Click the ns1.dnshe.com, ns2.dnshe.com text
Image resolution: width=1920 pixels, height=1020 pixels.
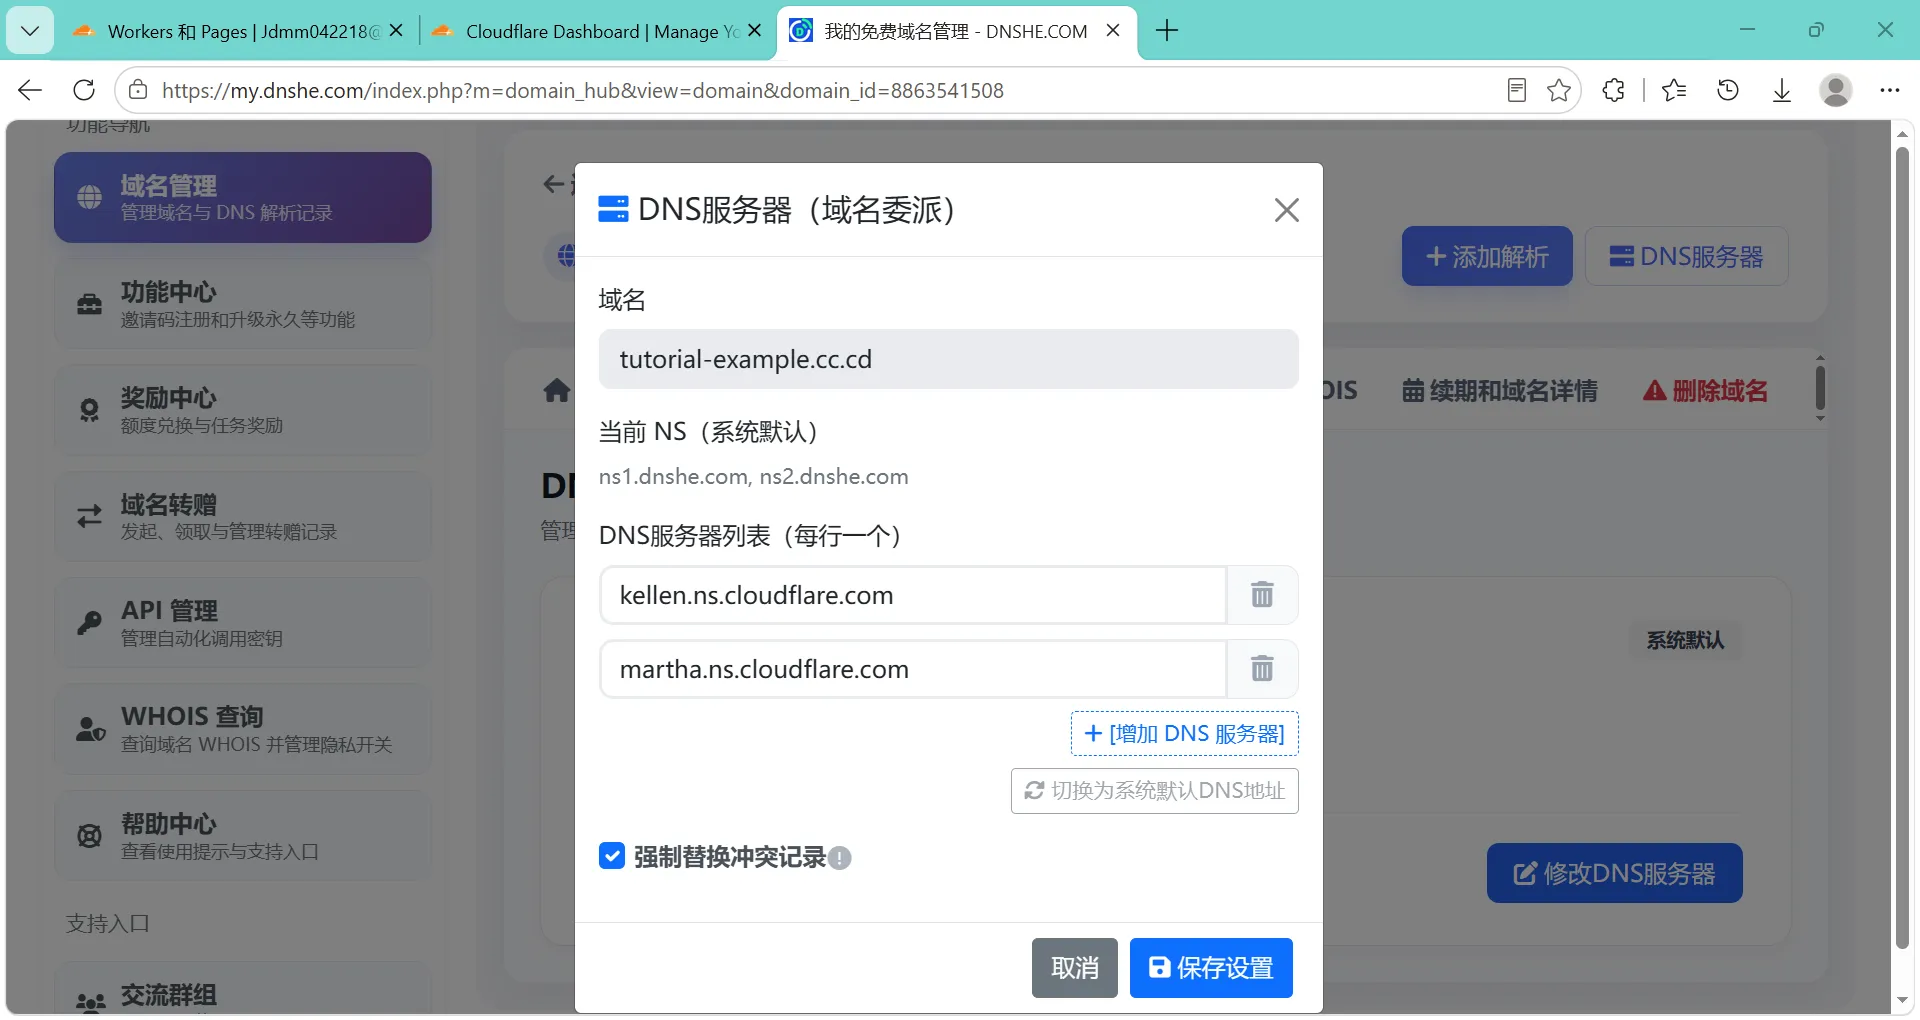(753, 477)
